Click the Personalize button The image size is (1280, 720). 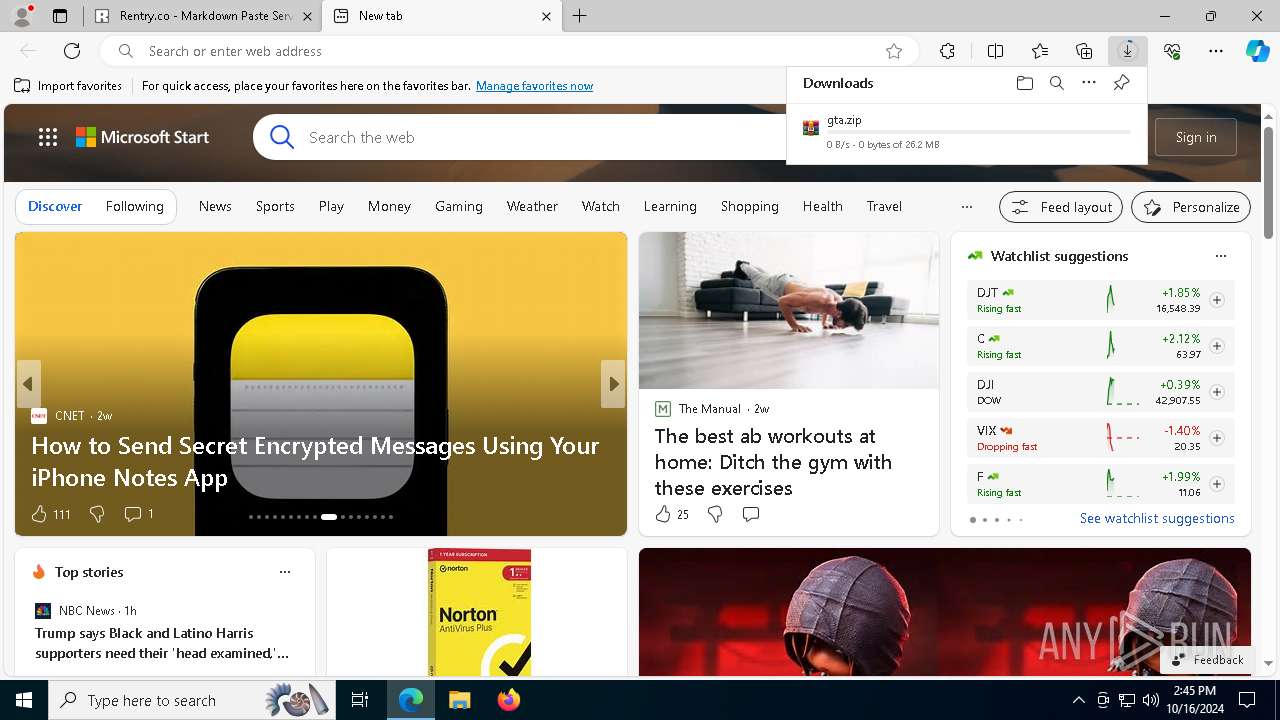1191,207
